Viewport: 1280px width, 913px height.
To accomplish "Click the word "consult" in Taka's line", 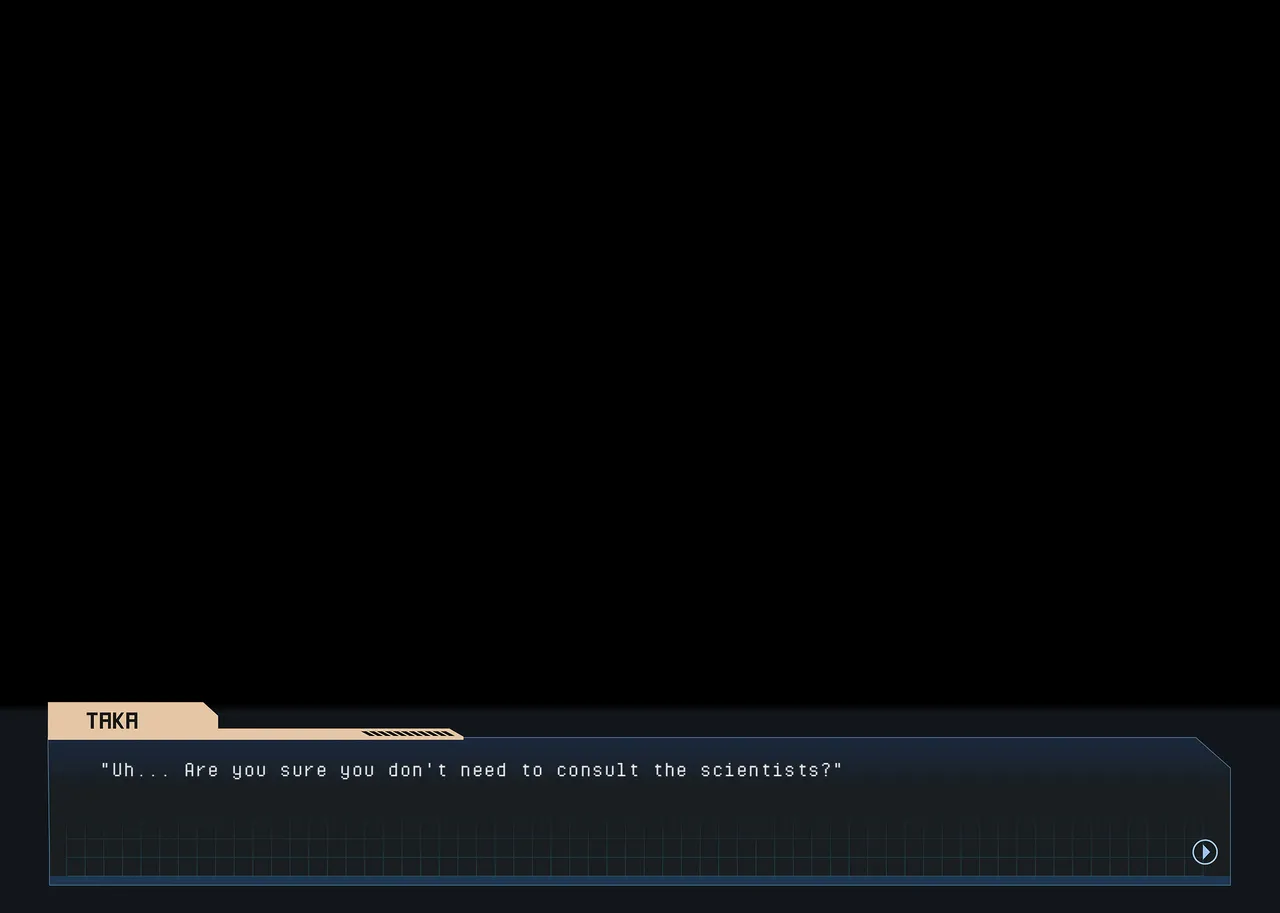I will coord(597,770).
